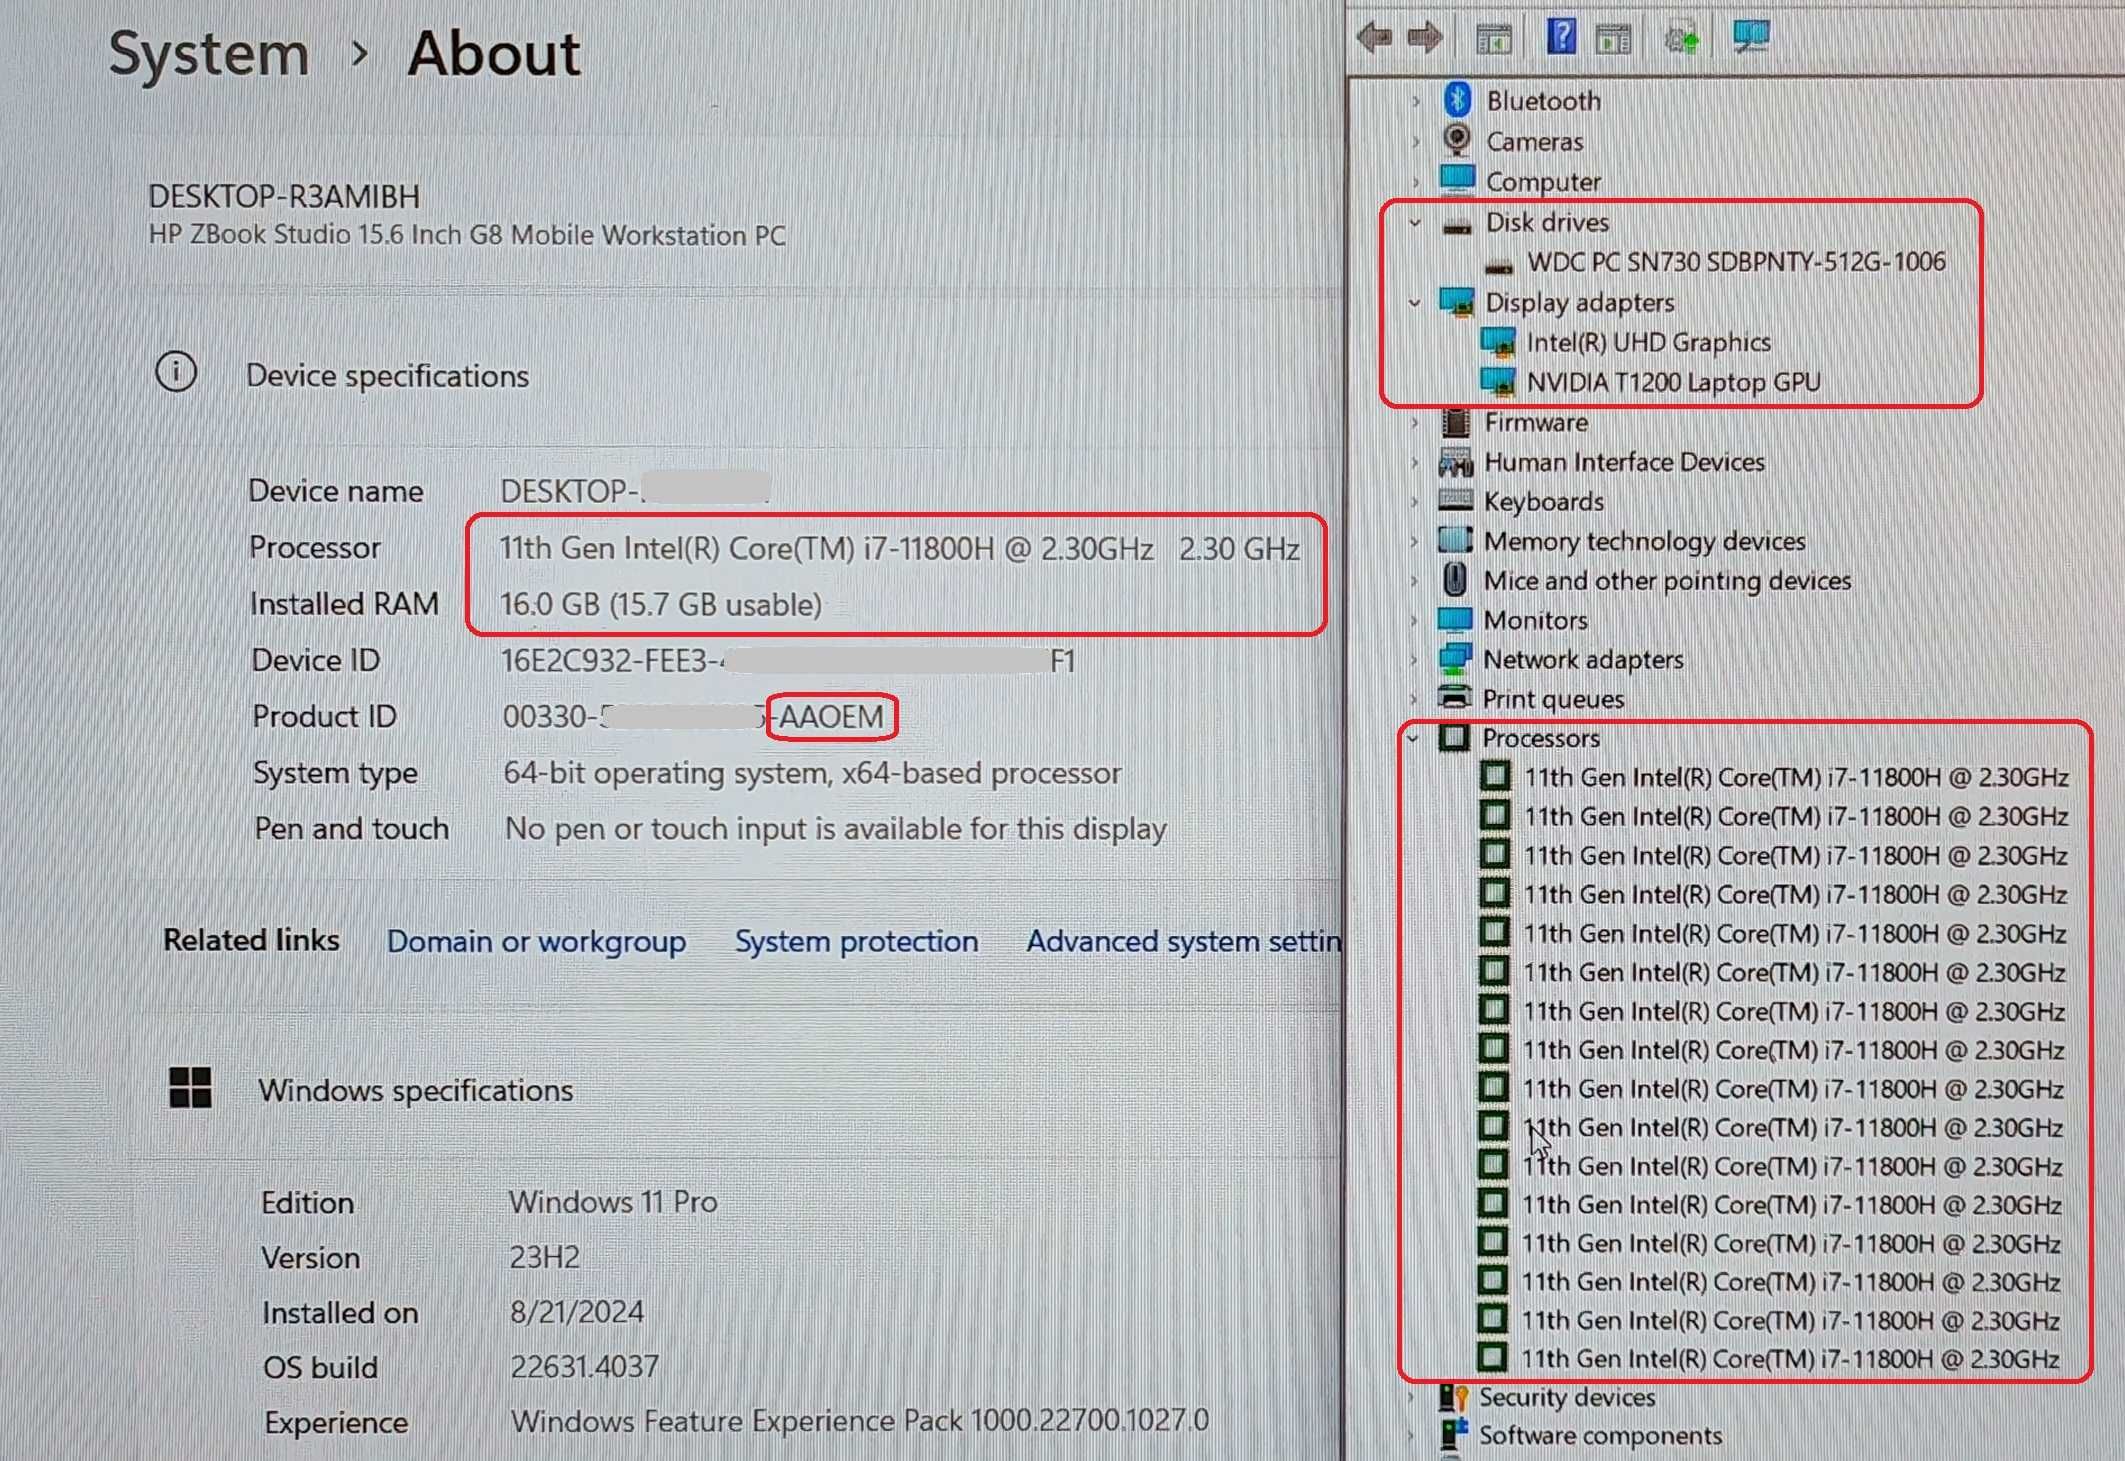Click the System type 64-bit value

click(x=811, y=773)
